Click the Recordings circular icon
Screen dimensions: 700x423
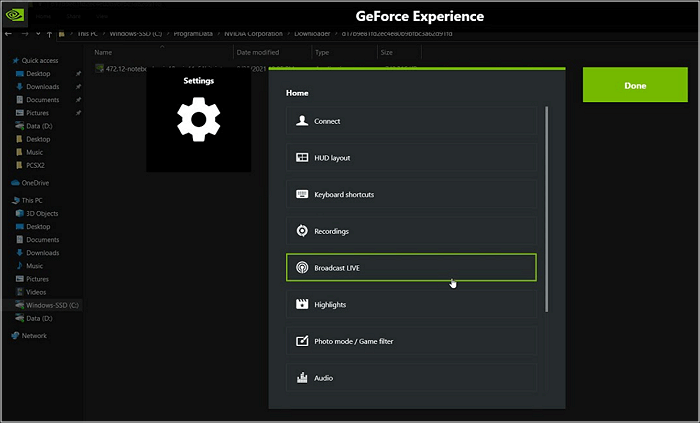click(x=302, y=231)
